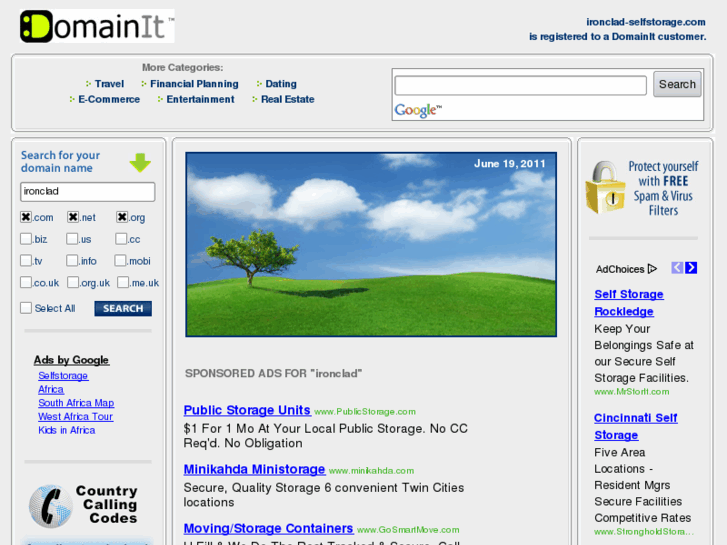Image resolution: width=727 pixels, height=545 pixels.
Task: Click the padlock spam filter icon
Action: click(x=605, y=187)
